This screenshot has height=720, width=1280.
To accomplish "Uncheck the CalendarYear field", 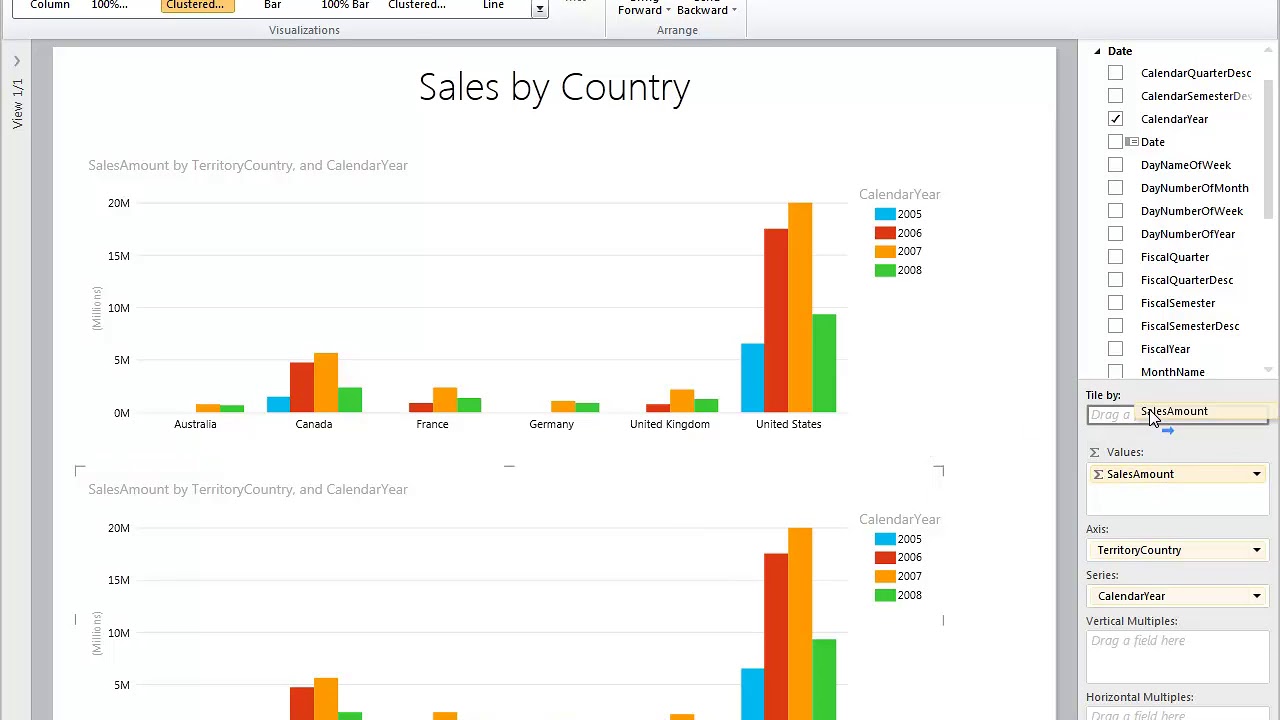I will (x=1115, y=119).
